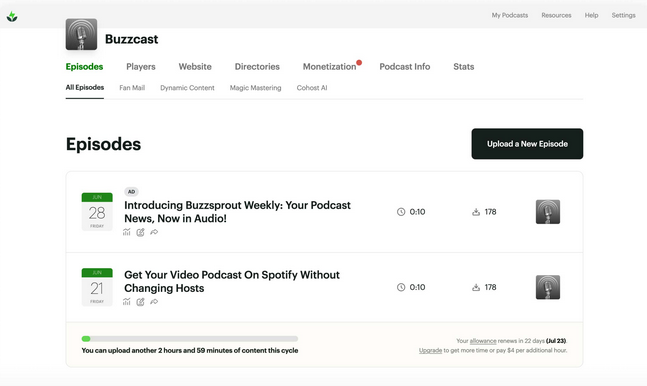The width and height of the screenshot is (647, 386).
Task: Open the Directories tab
Action: [257, 66]
